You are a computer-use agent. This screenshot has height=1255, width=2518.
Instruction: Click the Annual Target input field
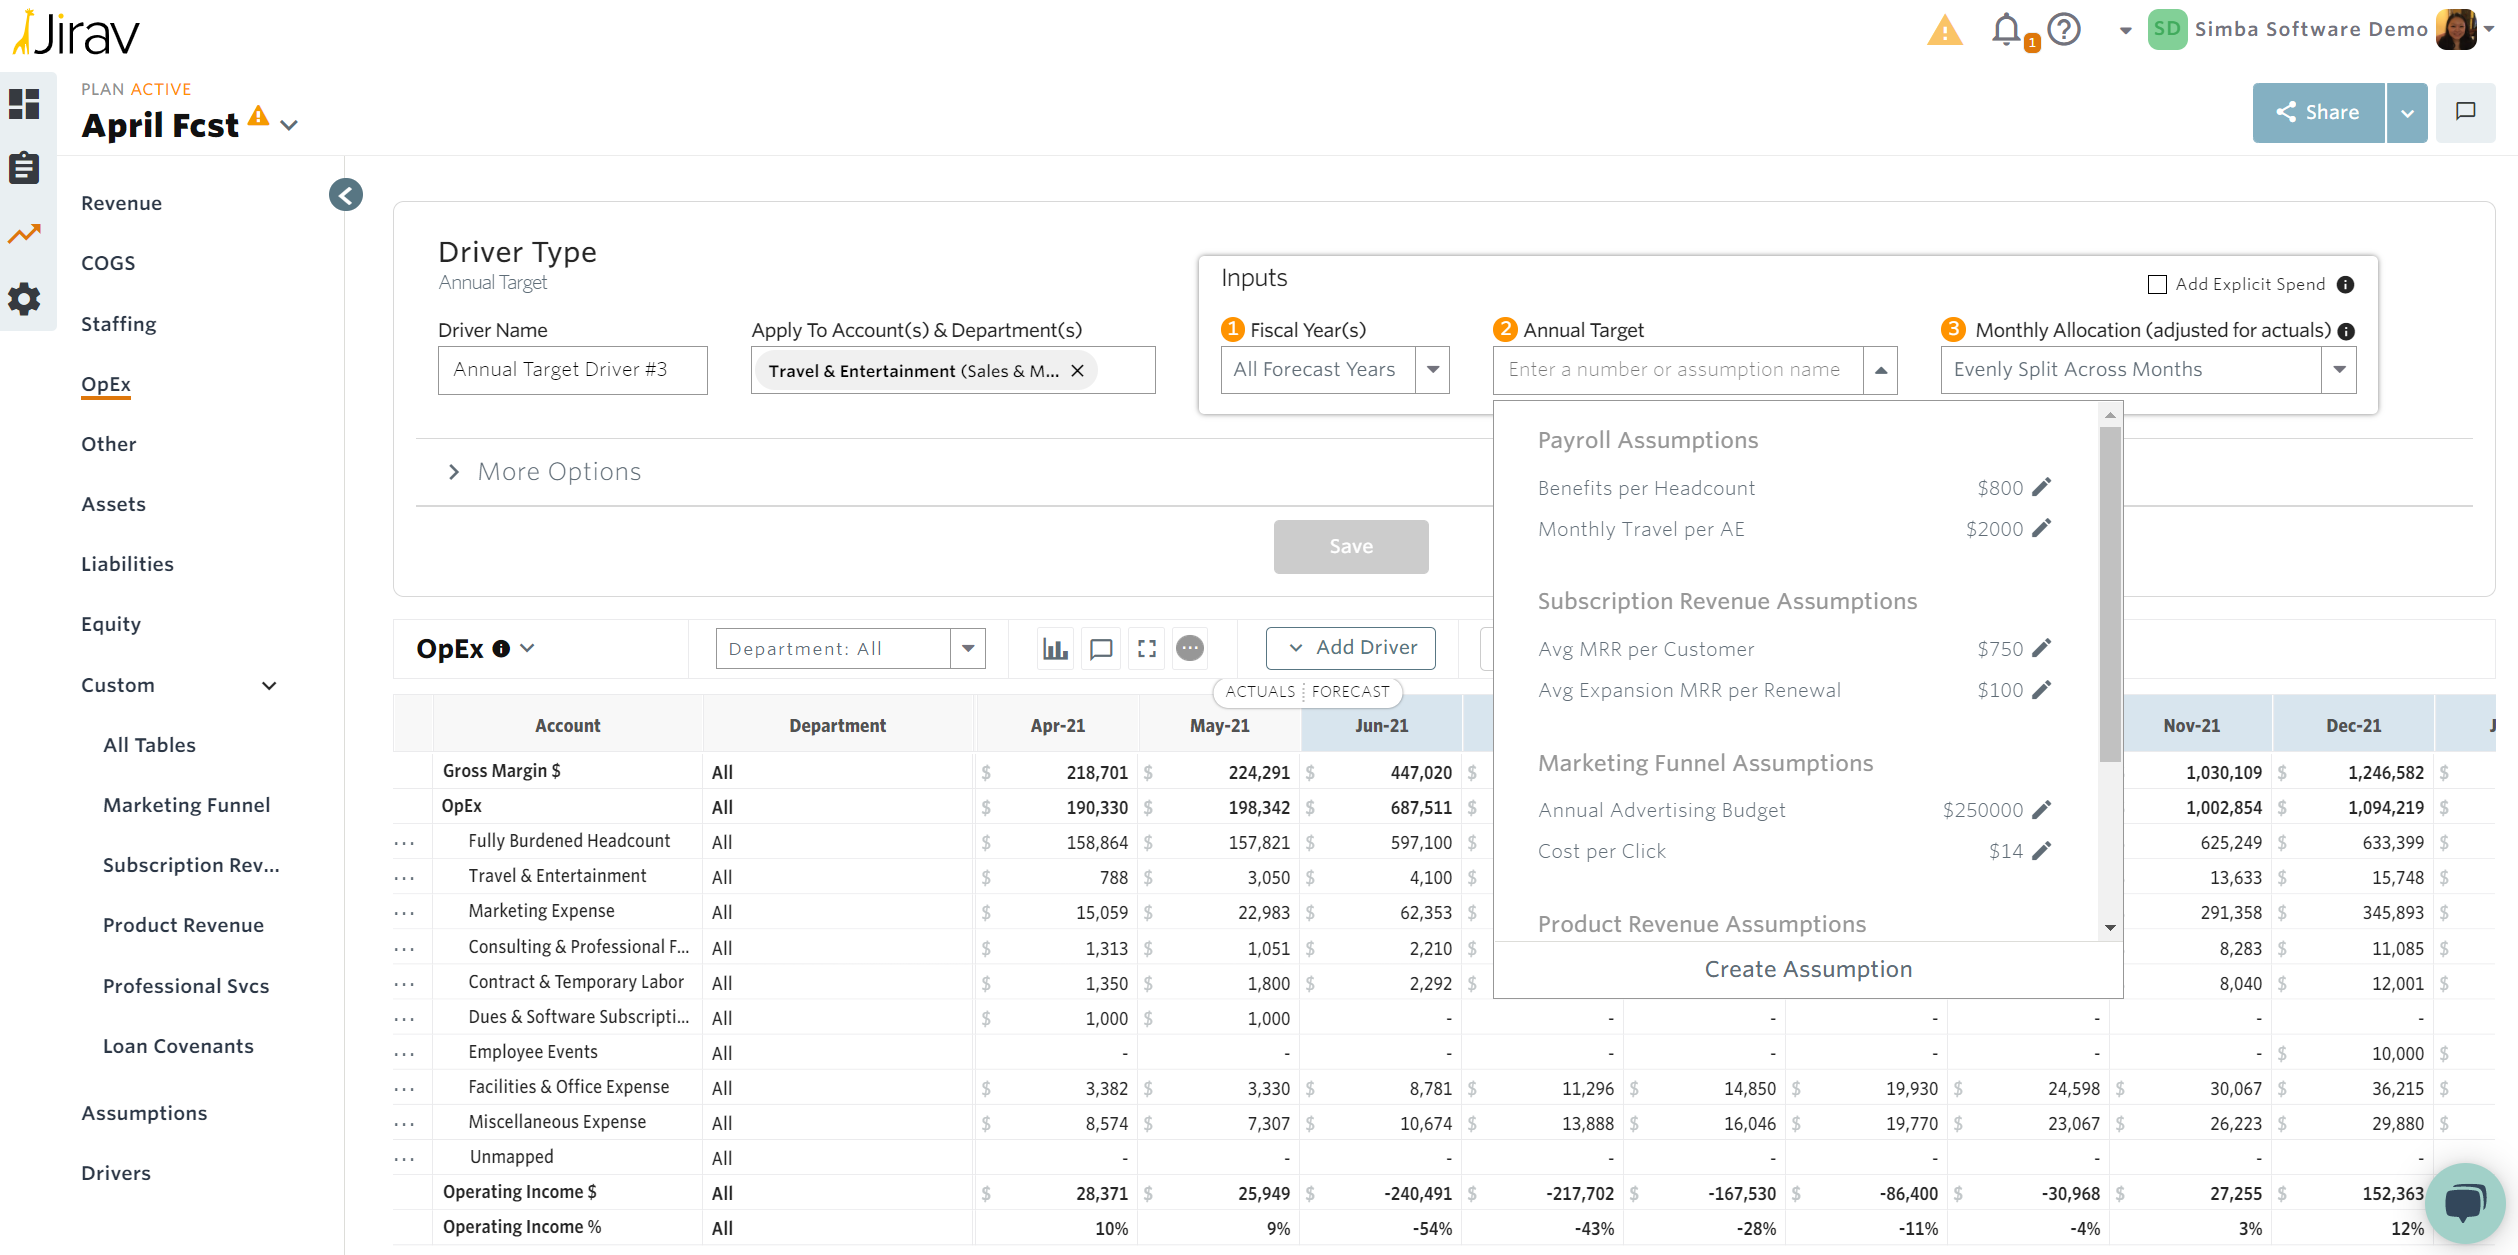(x=1677, y=370)
